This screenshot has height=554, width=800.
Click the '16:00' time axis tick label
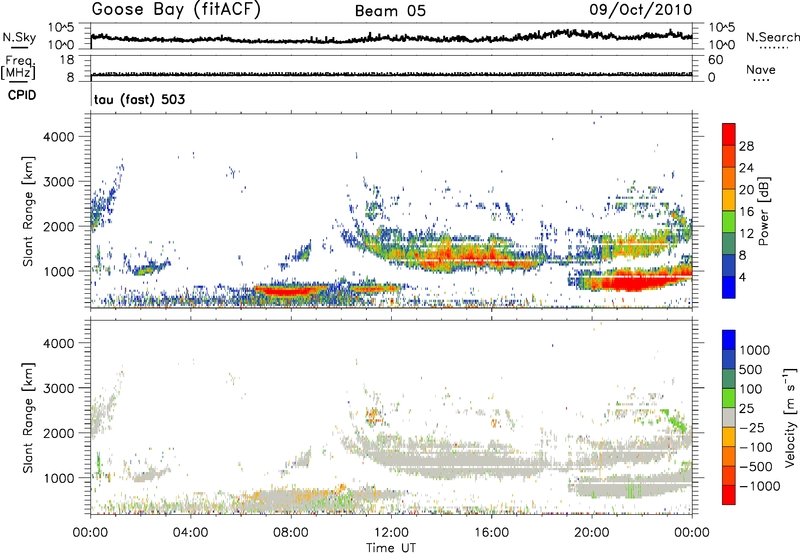point(491,533)
